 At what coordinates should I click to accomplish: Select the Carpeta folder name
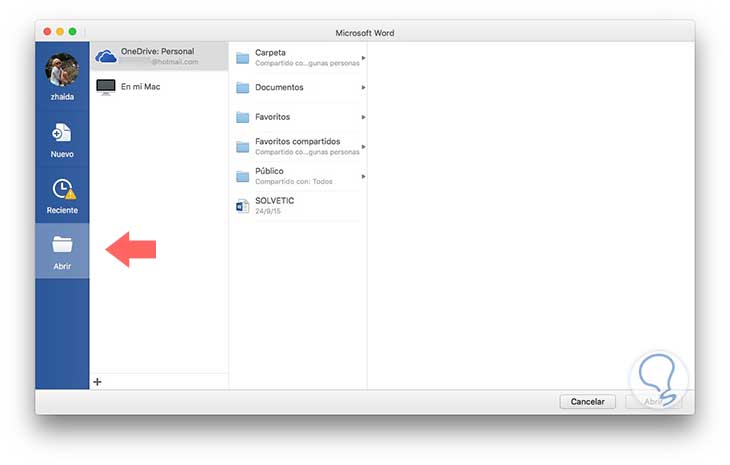(x=270, y=53)
